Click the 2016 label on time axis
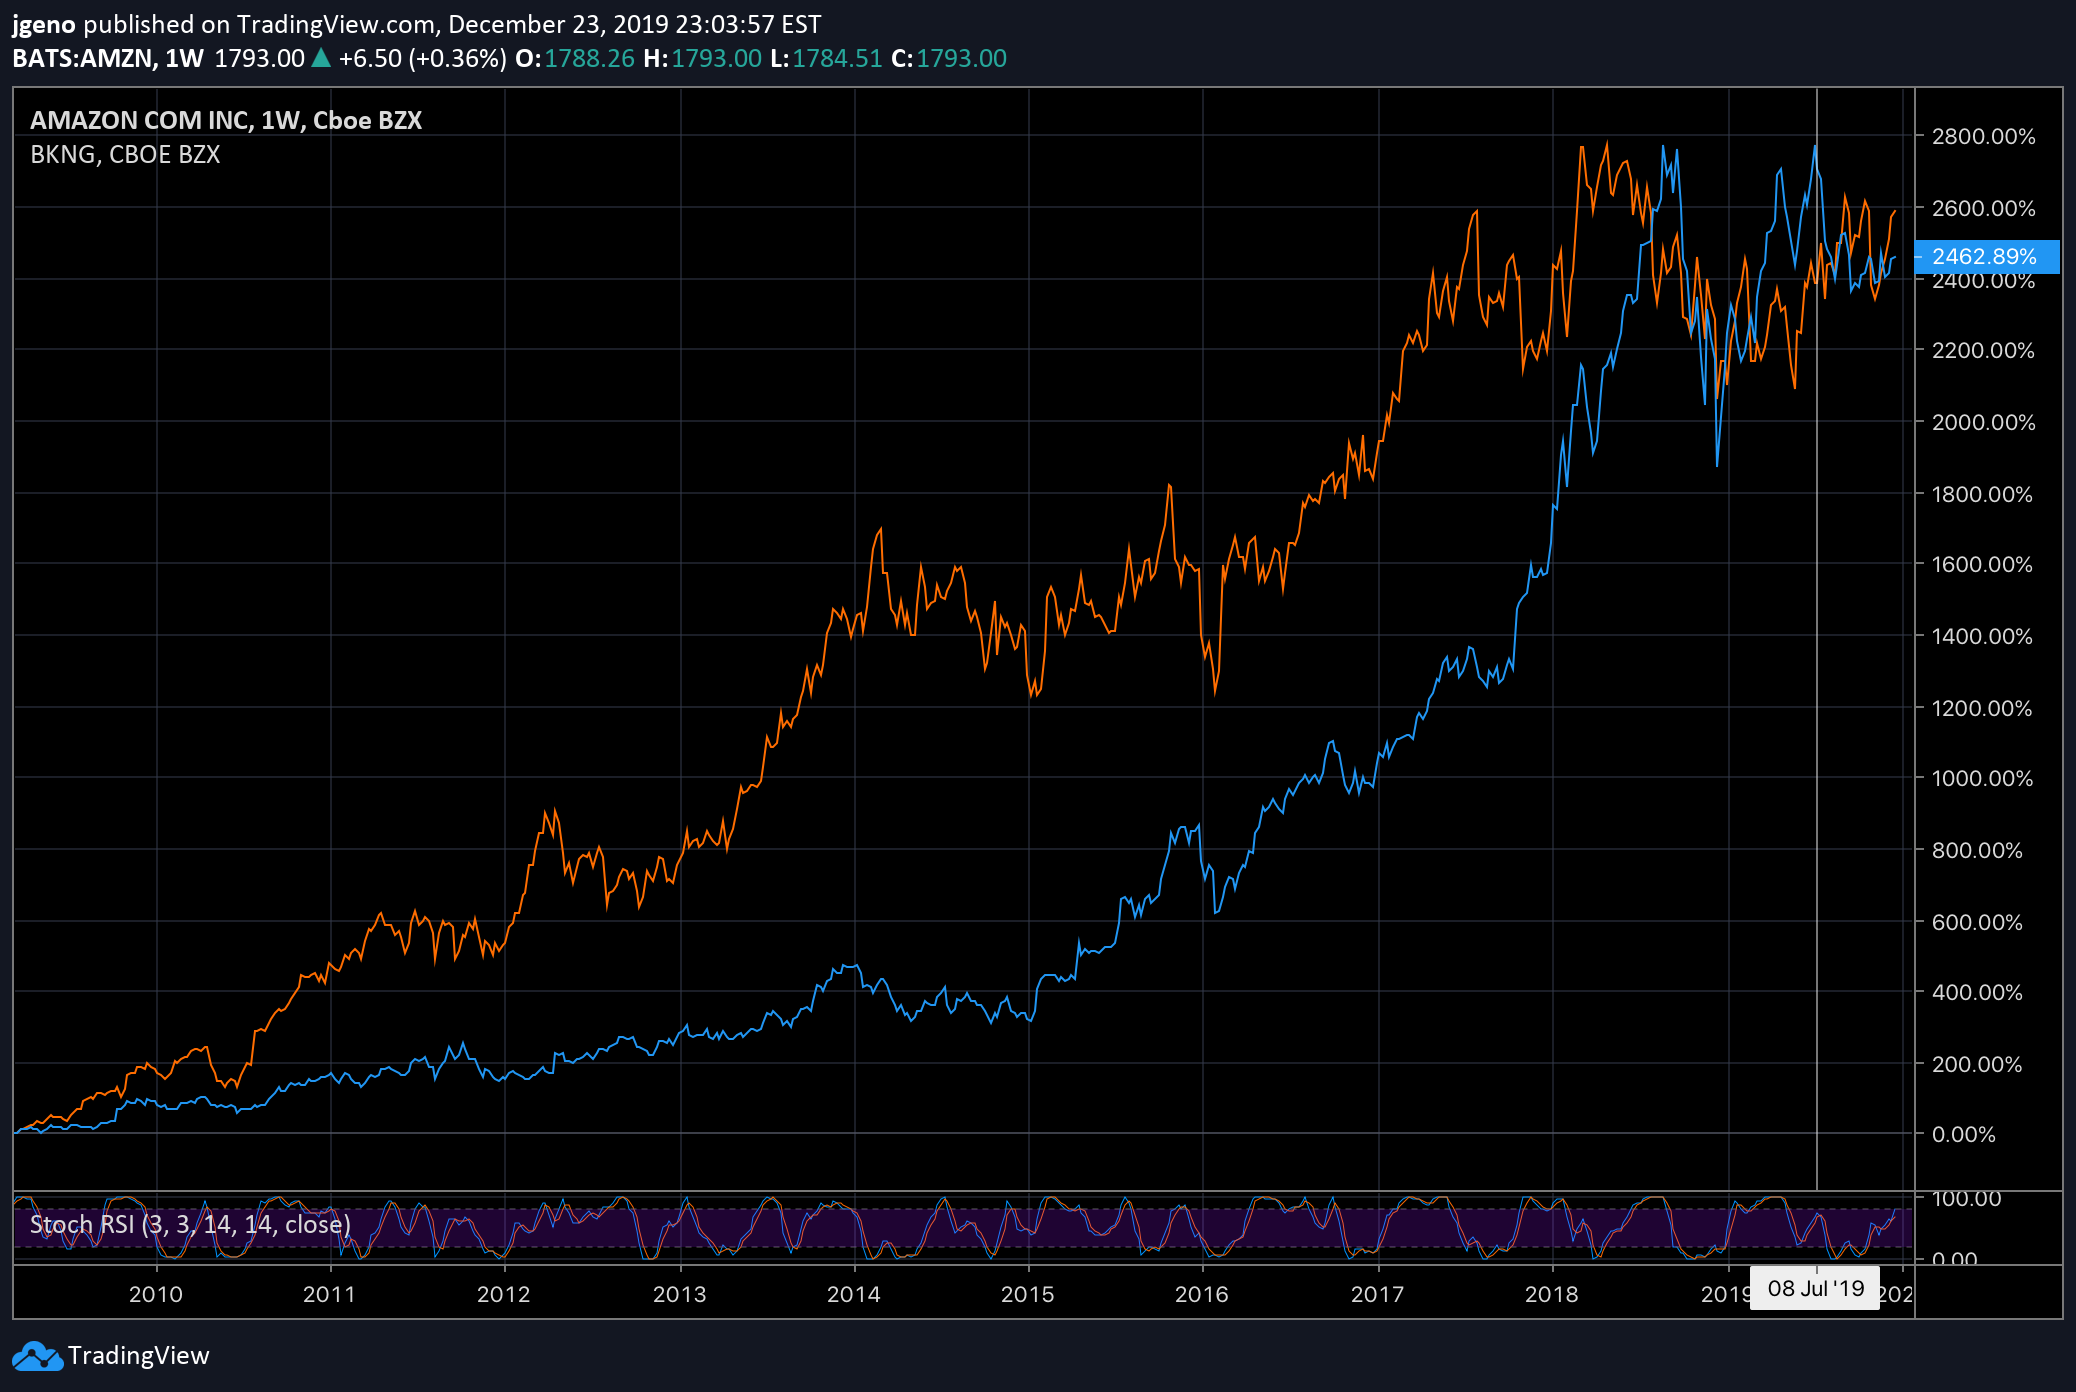Screen dimensions: 2076x1392 1202,1295
